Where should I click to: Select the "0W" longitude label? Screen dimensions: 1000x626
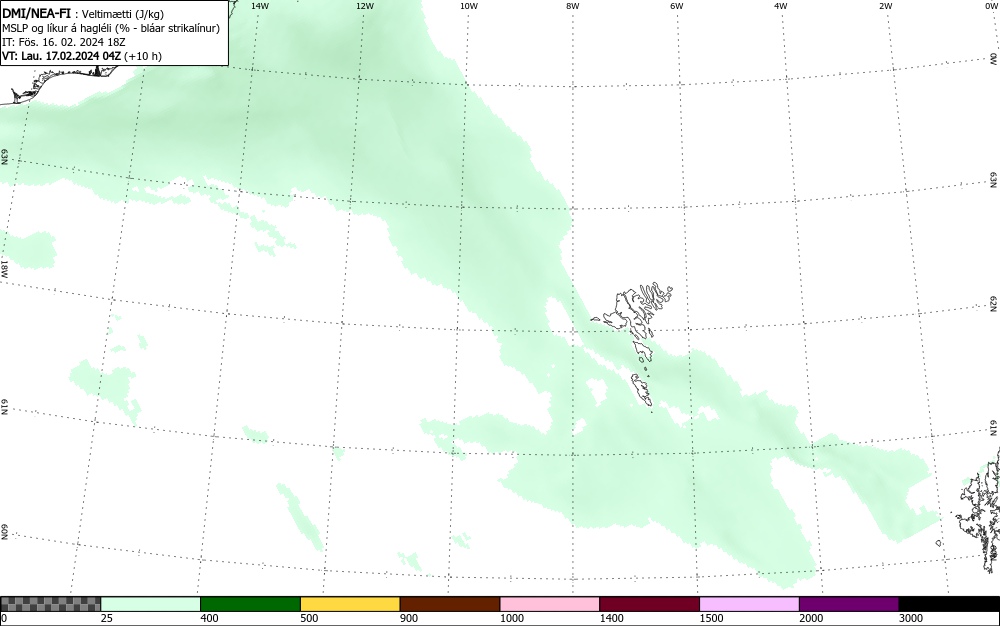pyautogui.click(x=990, y=6)
